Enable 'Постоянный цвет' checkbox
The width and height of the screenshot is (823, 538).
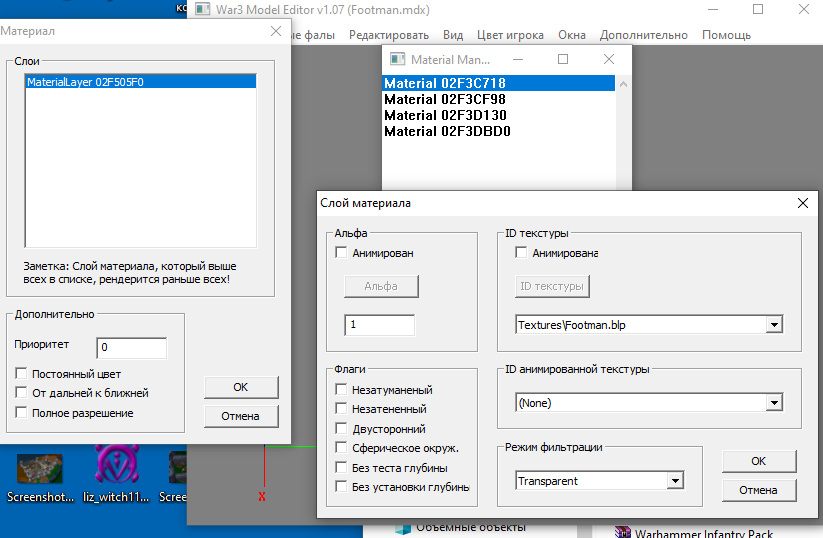click(21, 374)
